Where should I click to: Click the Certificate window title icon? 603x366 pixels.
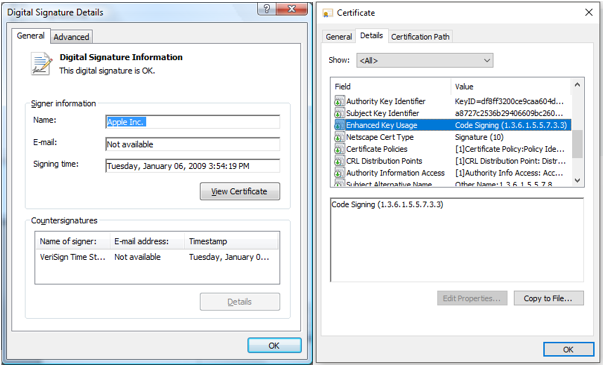[327, 13]
